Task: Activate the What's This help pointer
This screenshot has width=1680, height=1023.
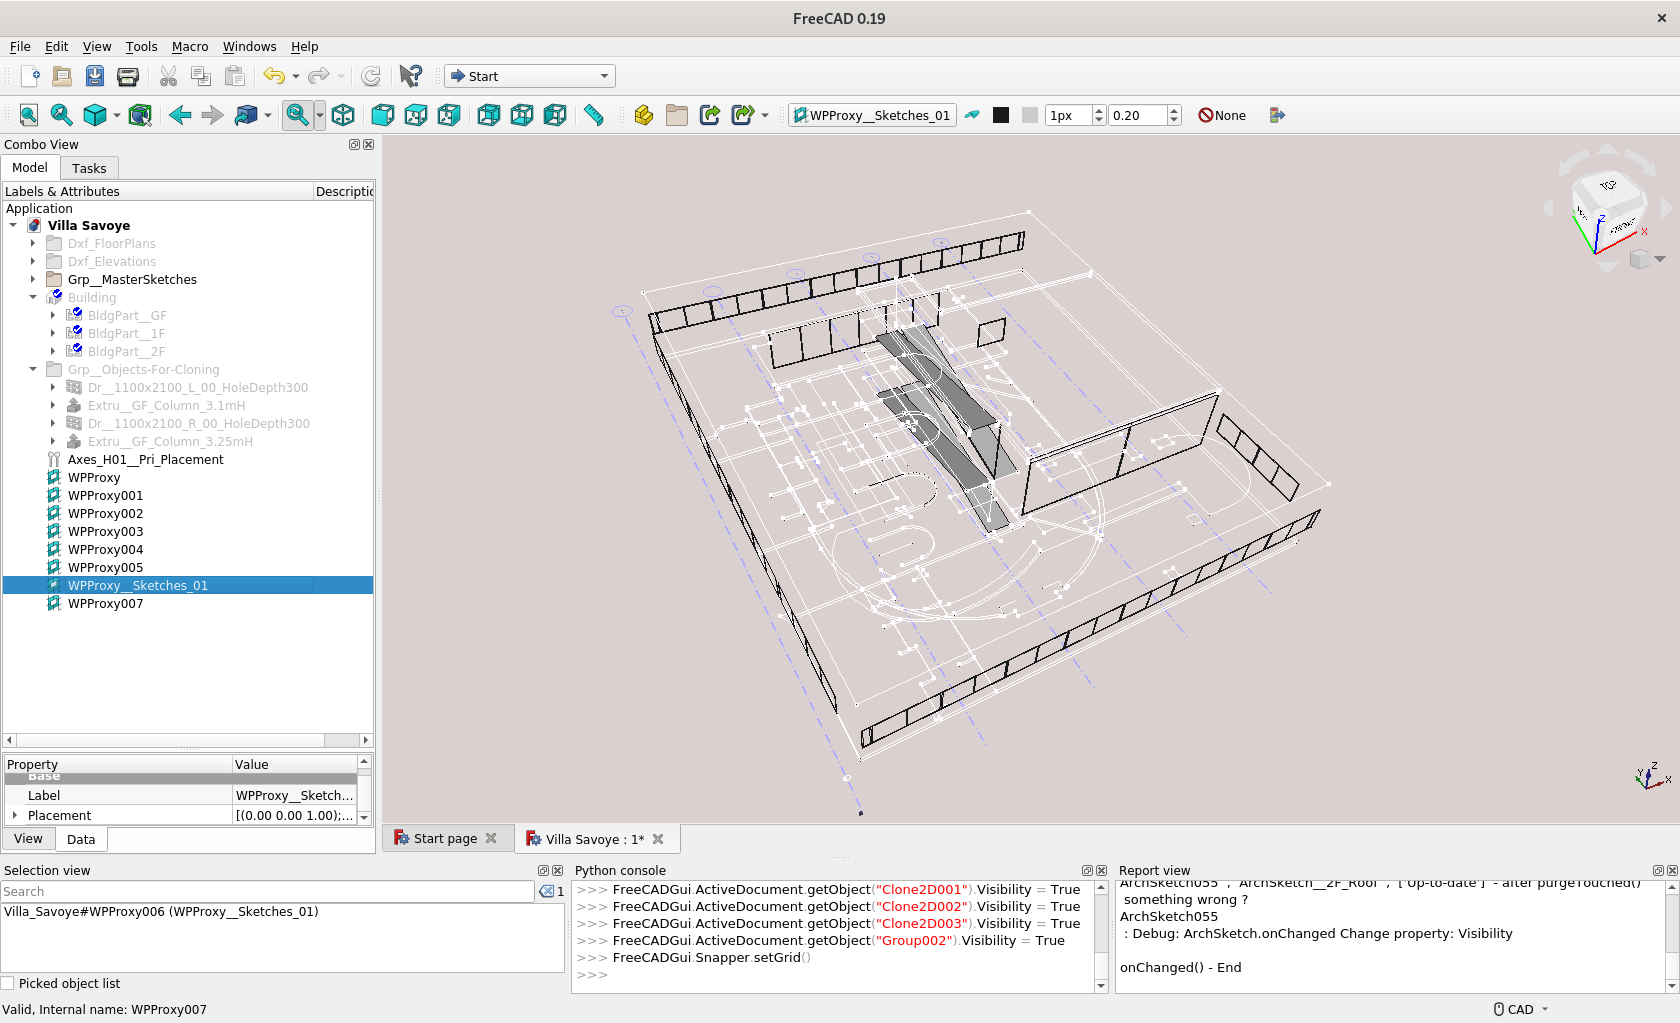Action: pos(410,76)
